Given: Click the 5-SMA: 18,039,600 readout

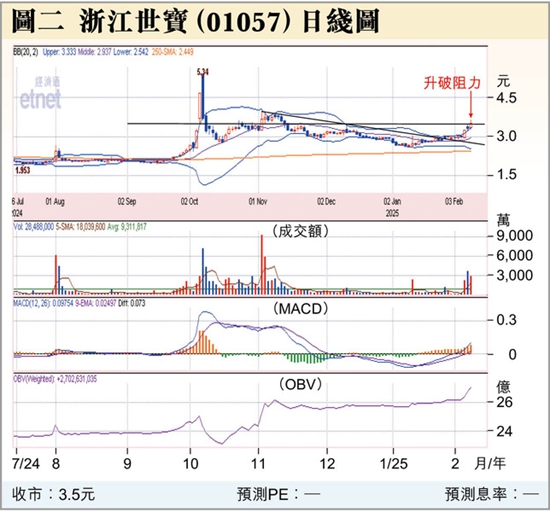Looking at the screenshot, I should click(x=81, y=227).
